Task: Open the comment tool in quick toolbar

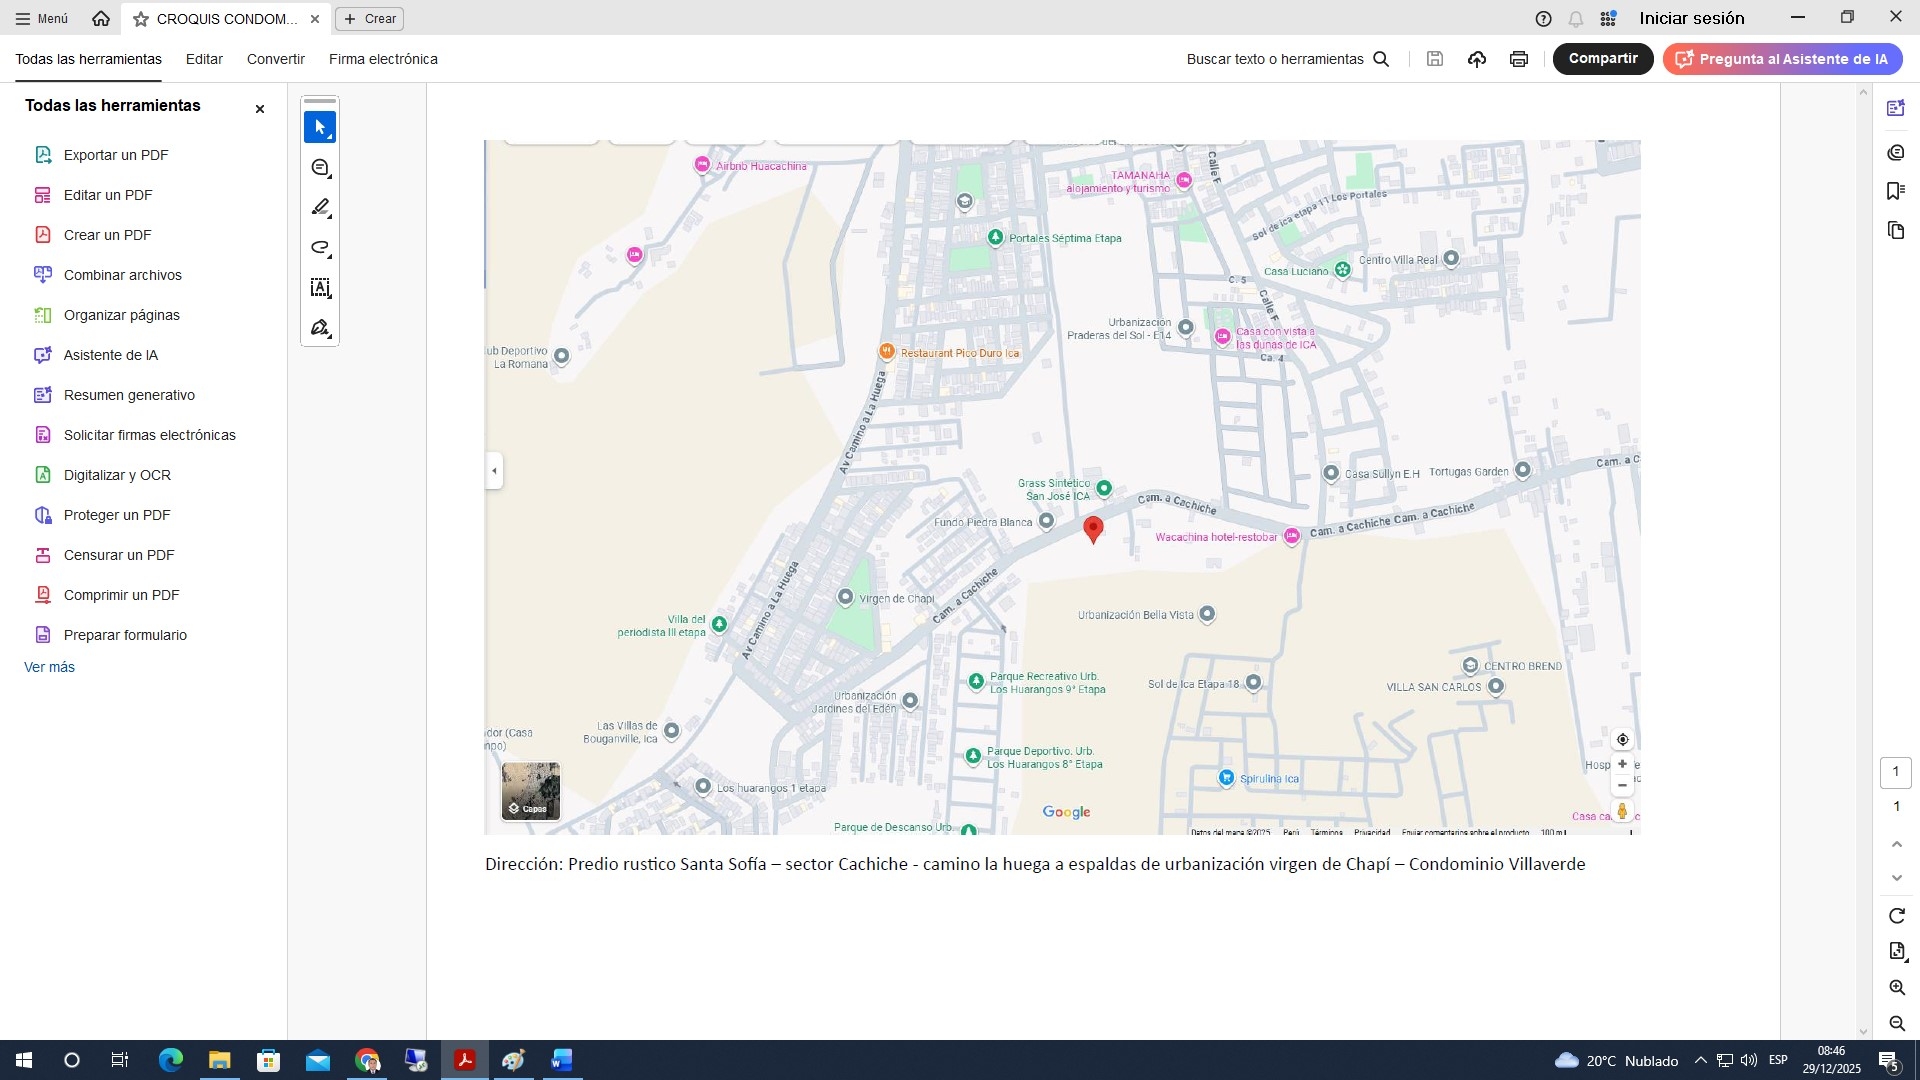Action: click(x=320, y=168)
